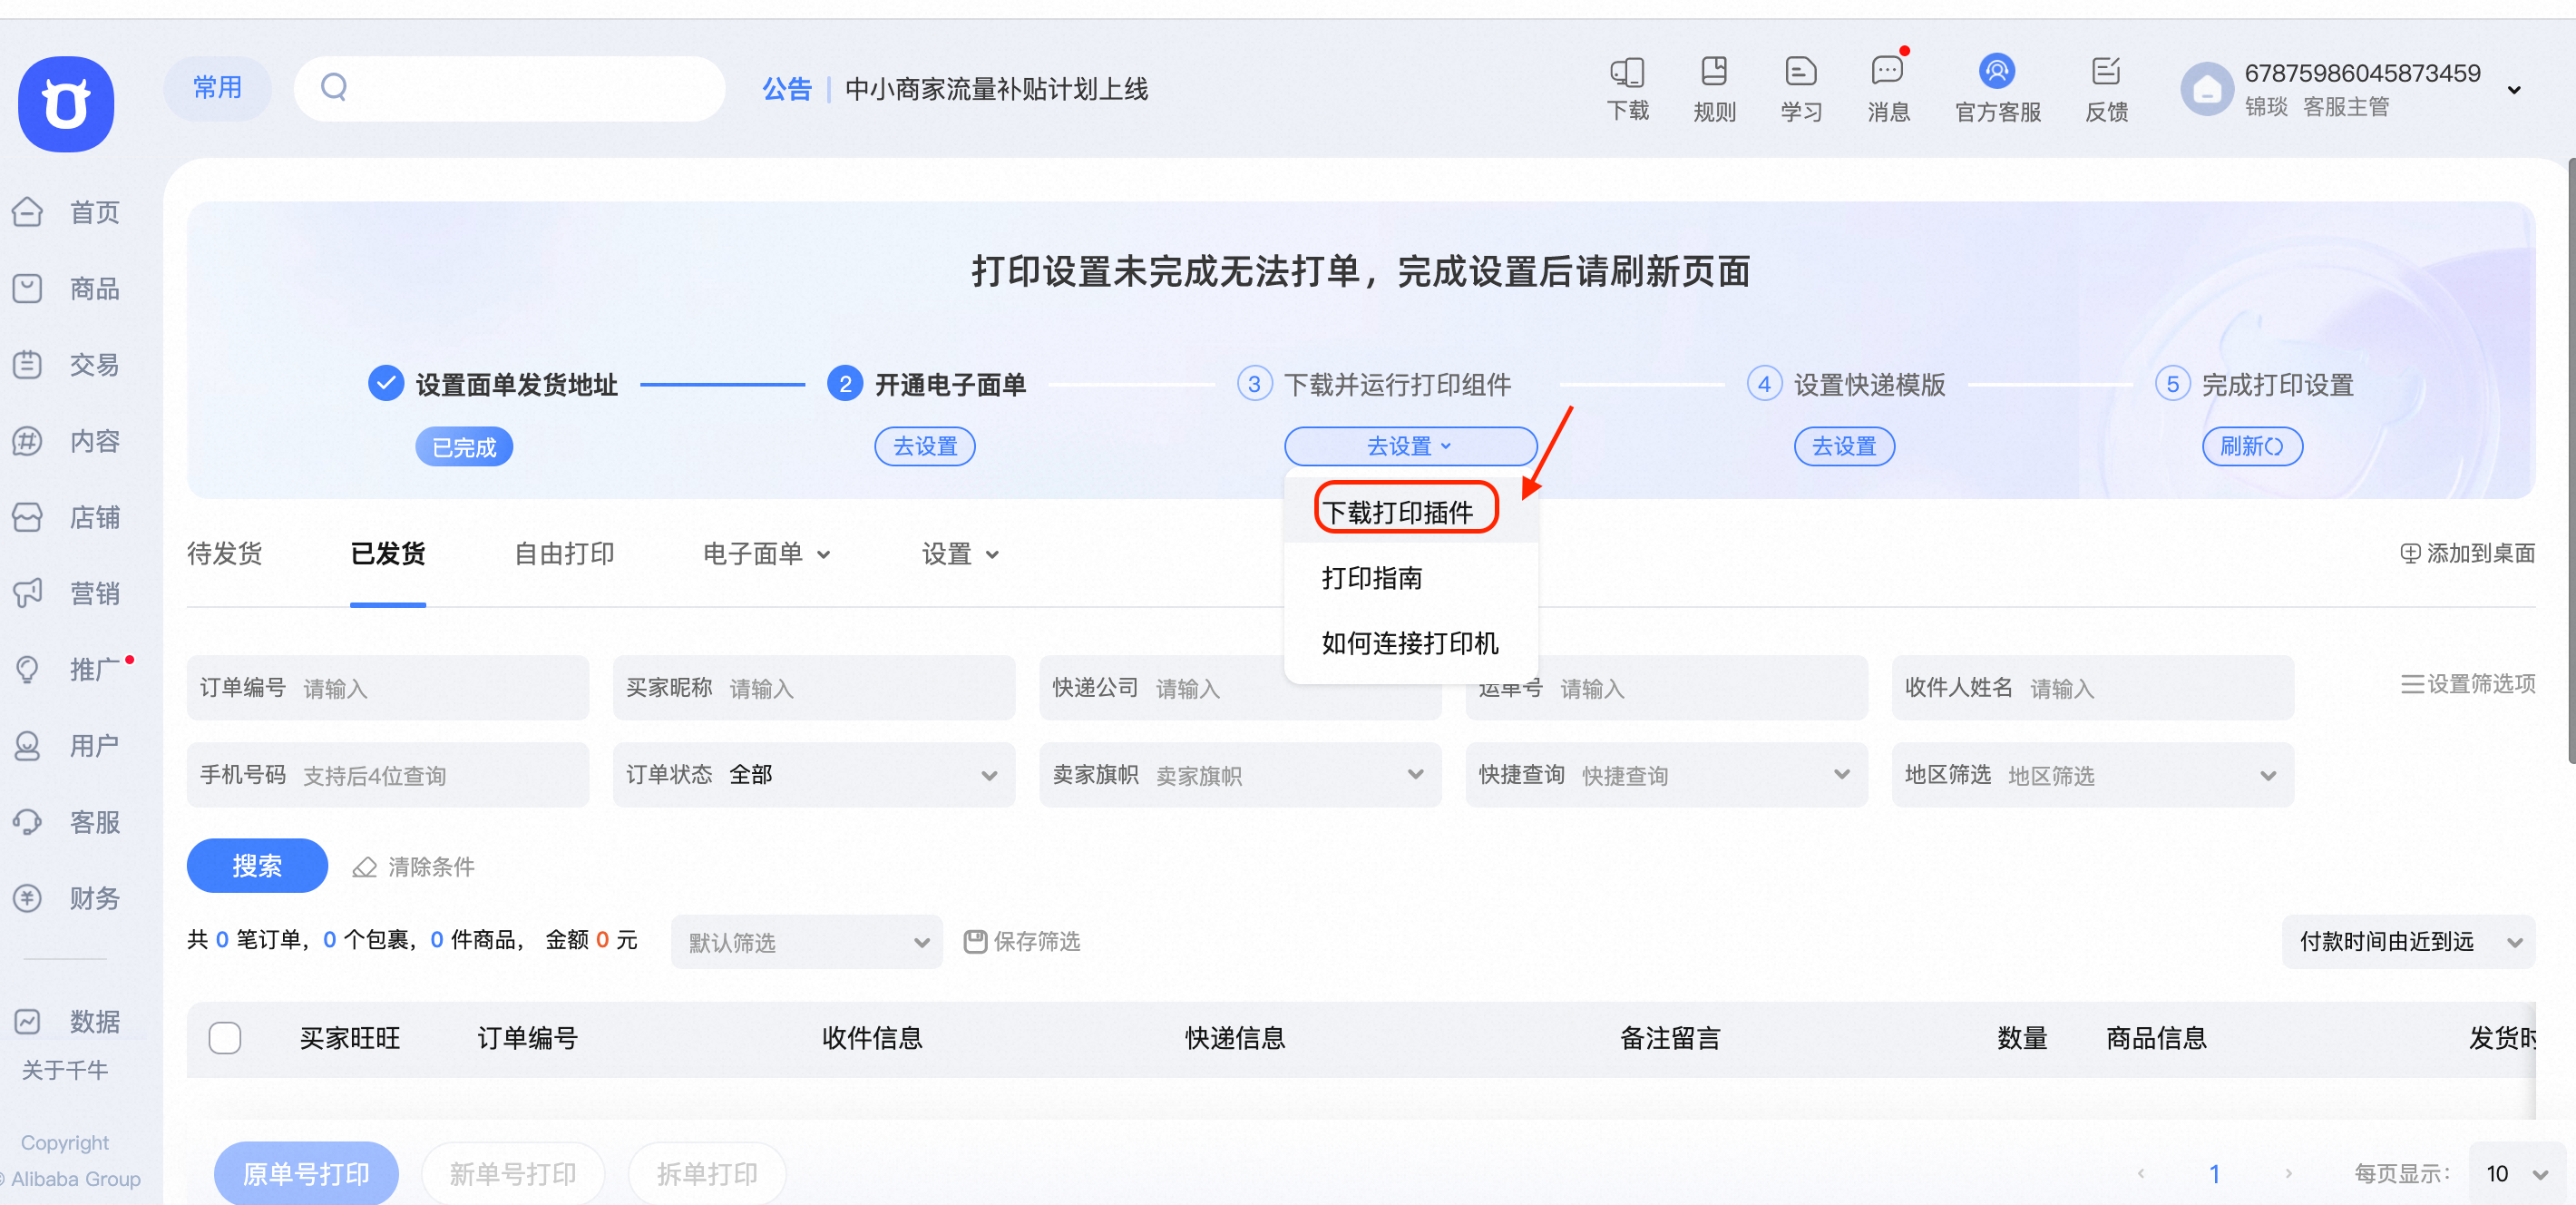Open the 反馈 feedback icon
Image resolution: width=2576 pixels, height=1205 pixels.
pos(2106,88)
